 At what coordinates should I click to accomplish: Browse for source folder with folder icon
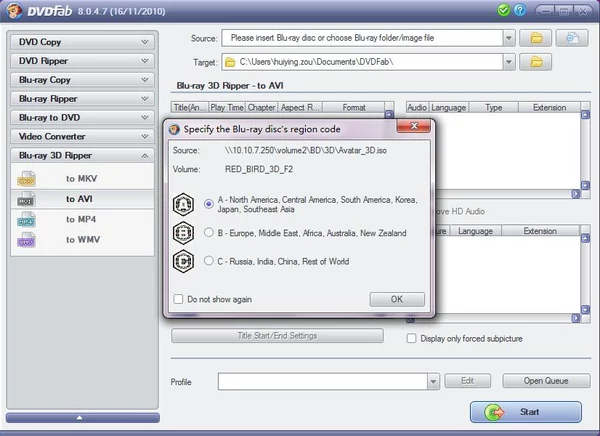(535, 38)
